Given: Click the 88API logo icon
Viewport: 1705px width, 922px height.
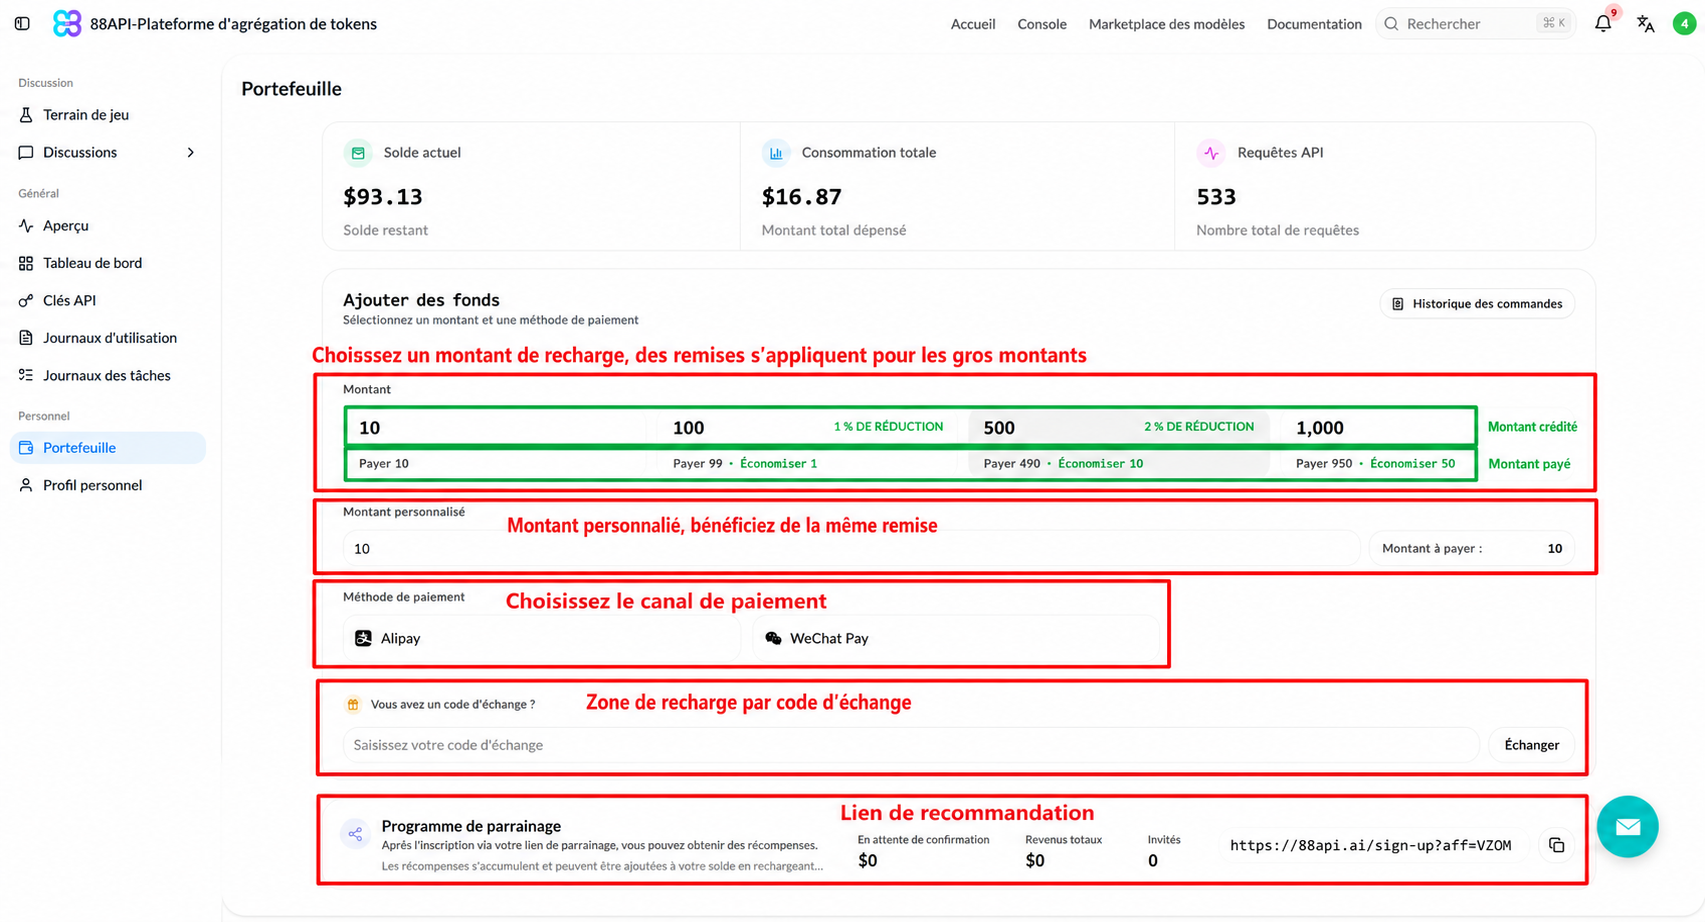Looking at the screenshot, I should point(67,23).
